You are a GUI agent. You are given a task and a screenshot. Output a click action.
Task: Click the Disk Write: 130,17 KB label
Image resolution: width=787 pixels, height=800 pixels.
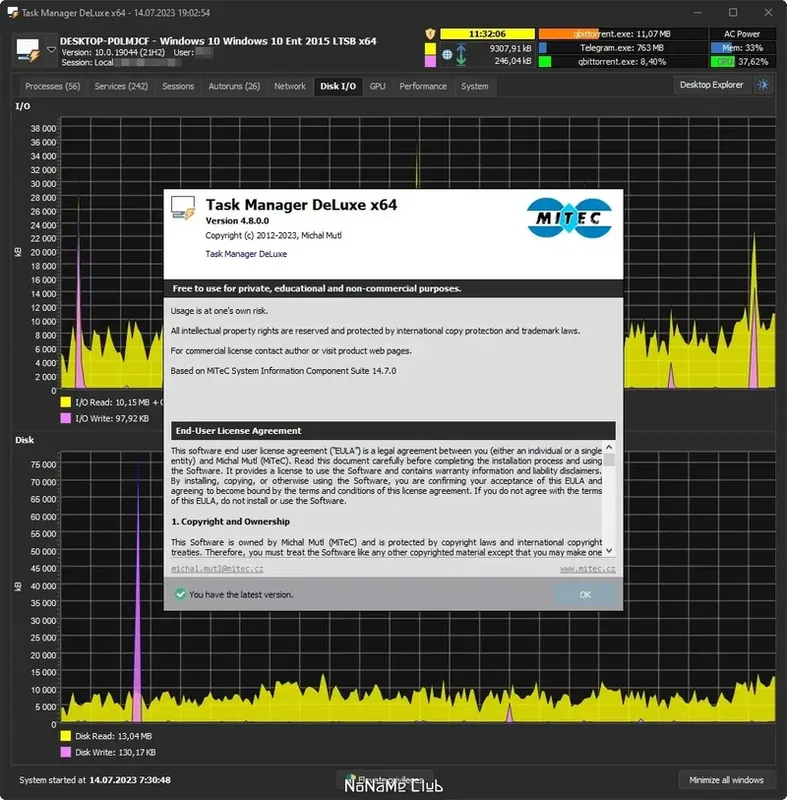coord(115,753)
